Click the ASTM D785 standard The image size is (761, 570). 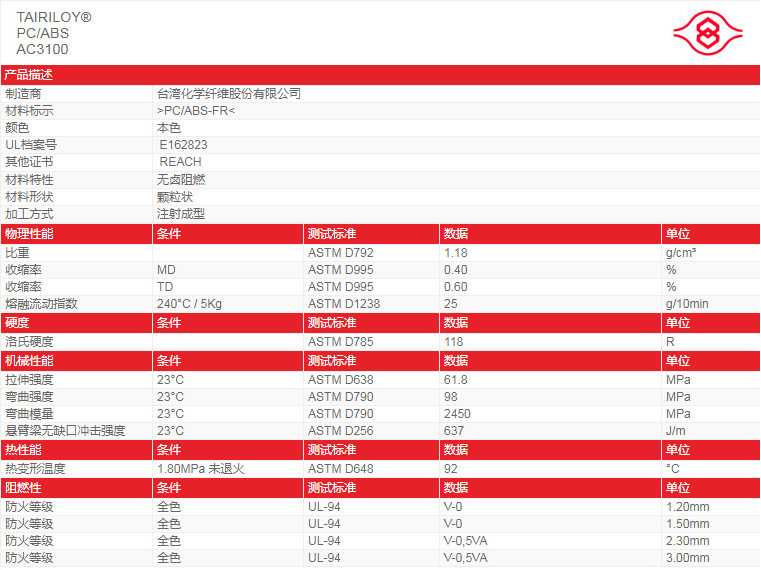pos(340,341)
